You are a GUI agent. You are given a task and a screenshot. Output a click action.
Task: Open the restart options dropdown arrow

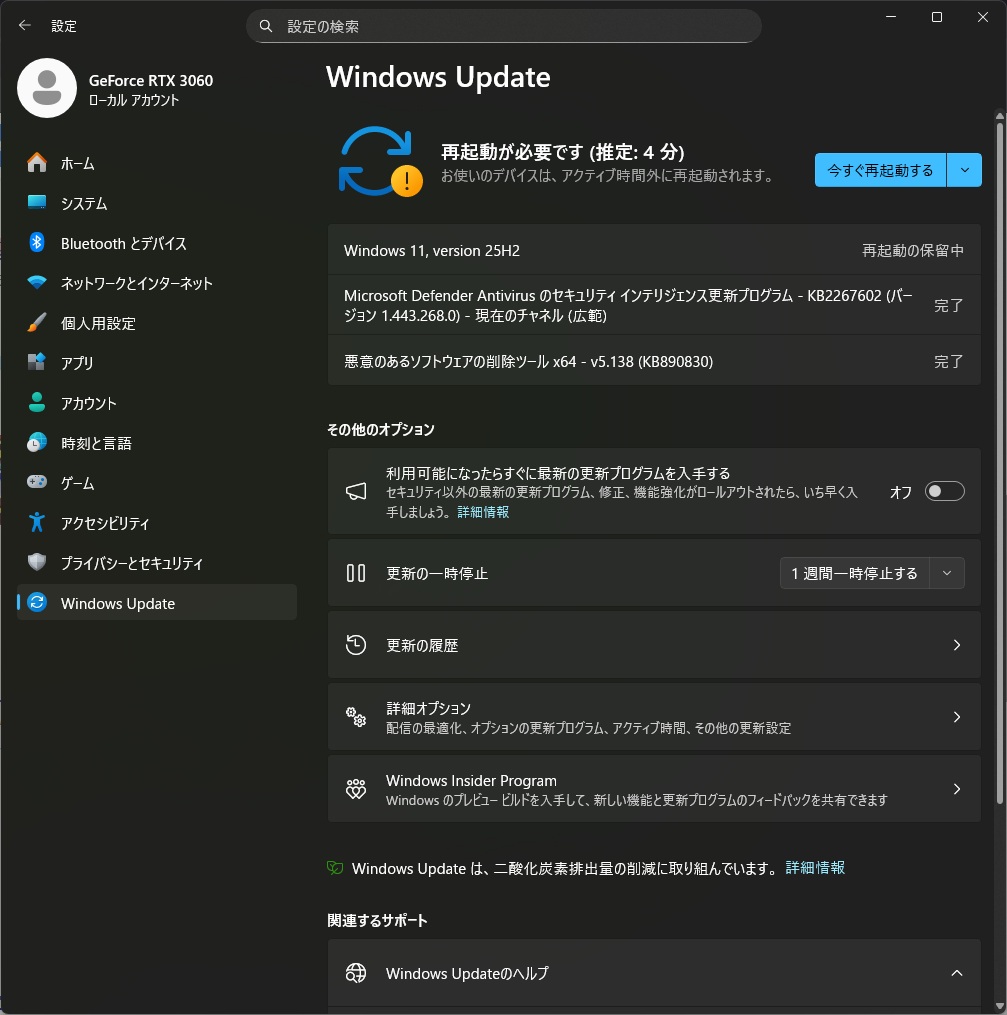click(x=964, y=170)
